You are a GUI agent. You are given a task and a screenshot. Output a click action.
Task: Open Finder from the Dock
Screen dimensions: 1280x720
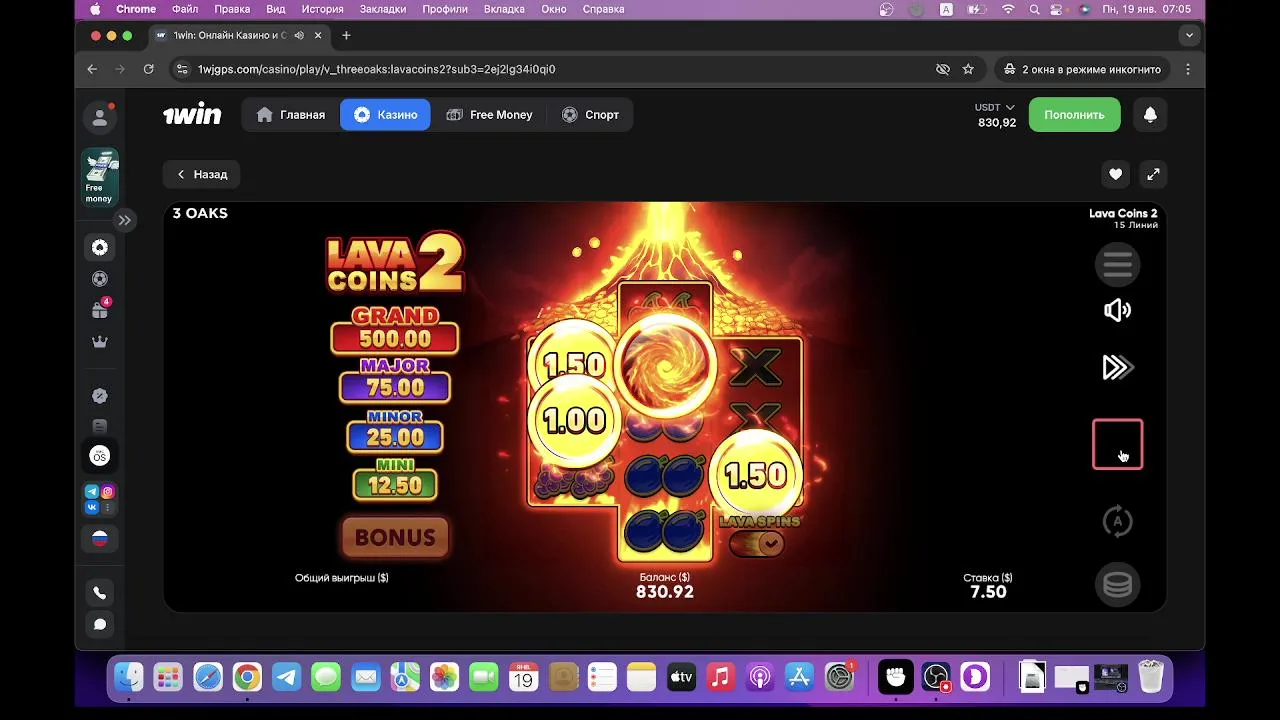128,677
